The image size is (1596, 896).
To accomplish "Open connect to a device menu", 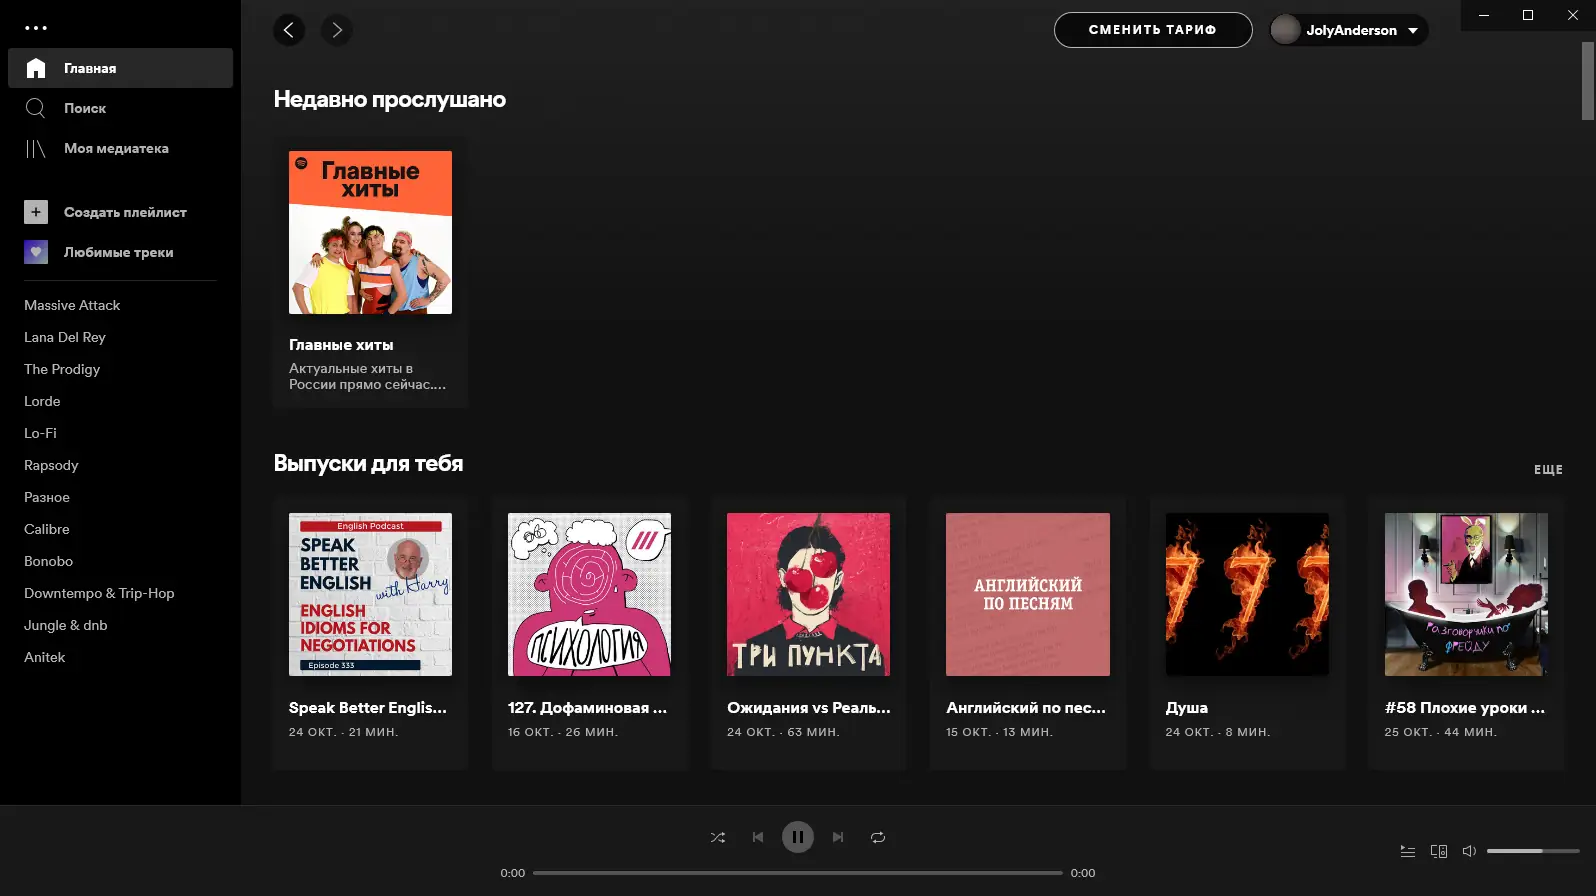I will (x=1439, y=851).
